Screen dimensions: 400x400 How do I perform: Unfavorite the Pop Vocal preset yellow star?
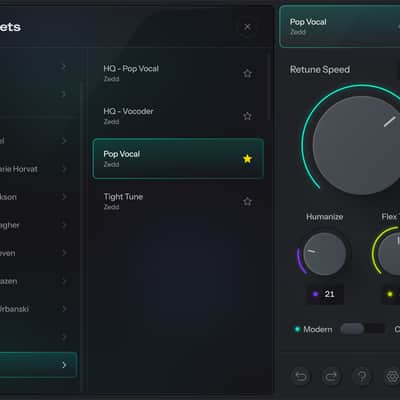point(247,159)
